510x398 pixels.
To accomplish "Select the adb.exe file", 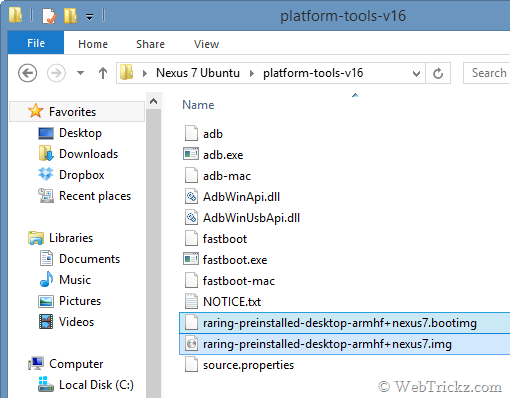I will [223, 155].
